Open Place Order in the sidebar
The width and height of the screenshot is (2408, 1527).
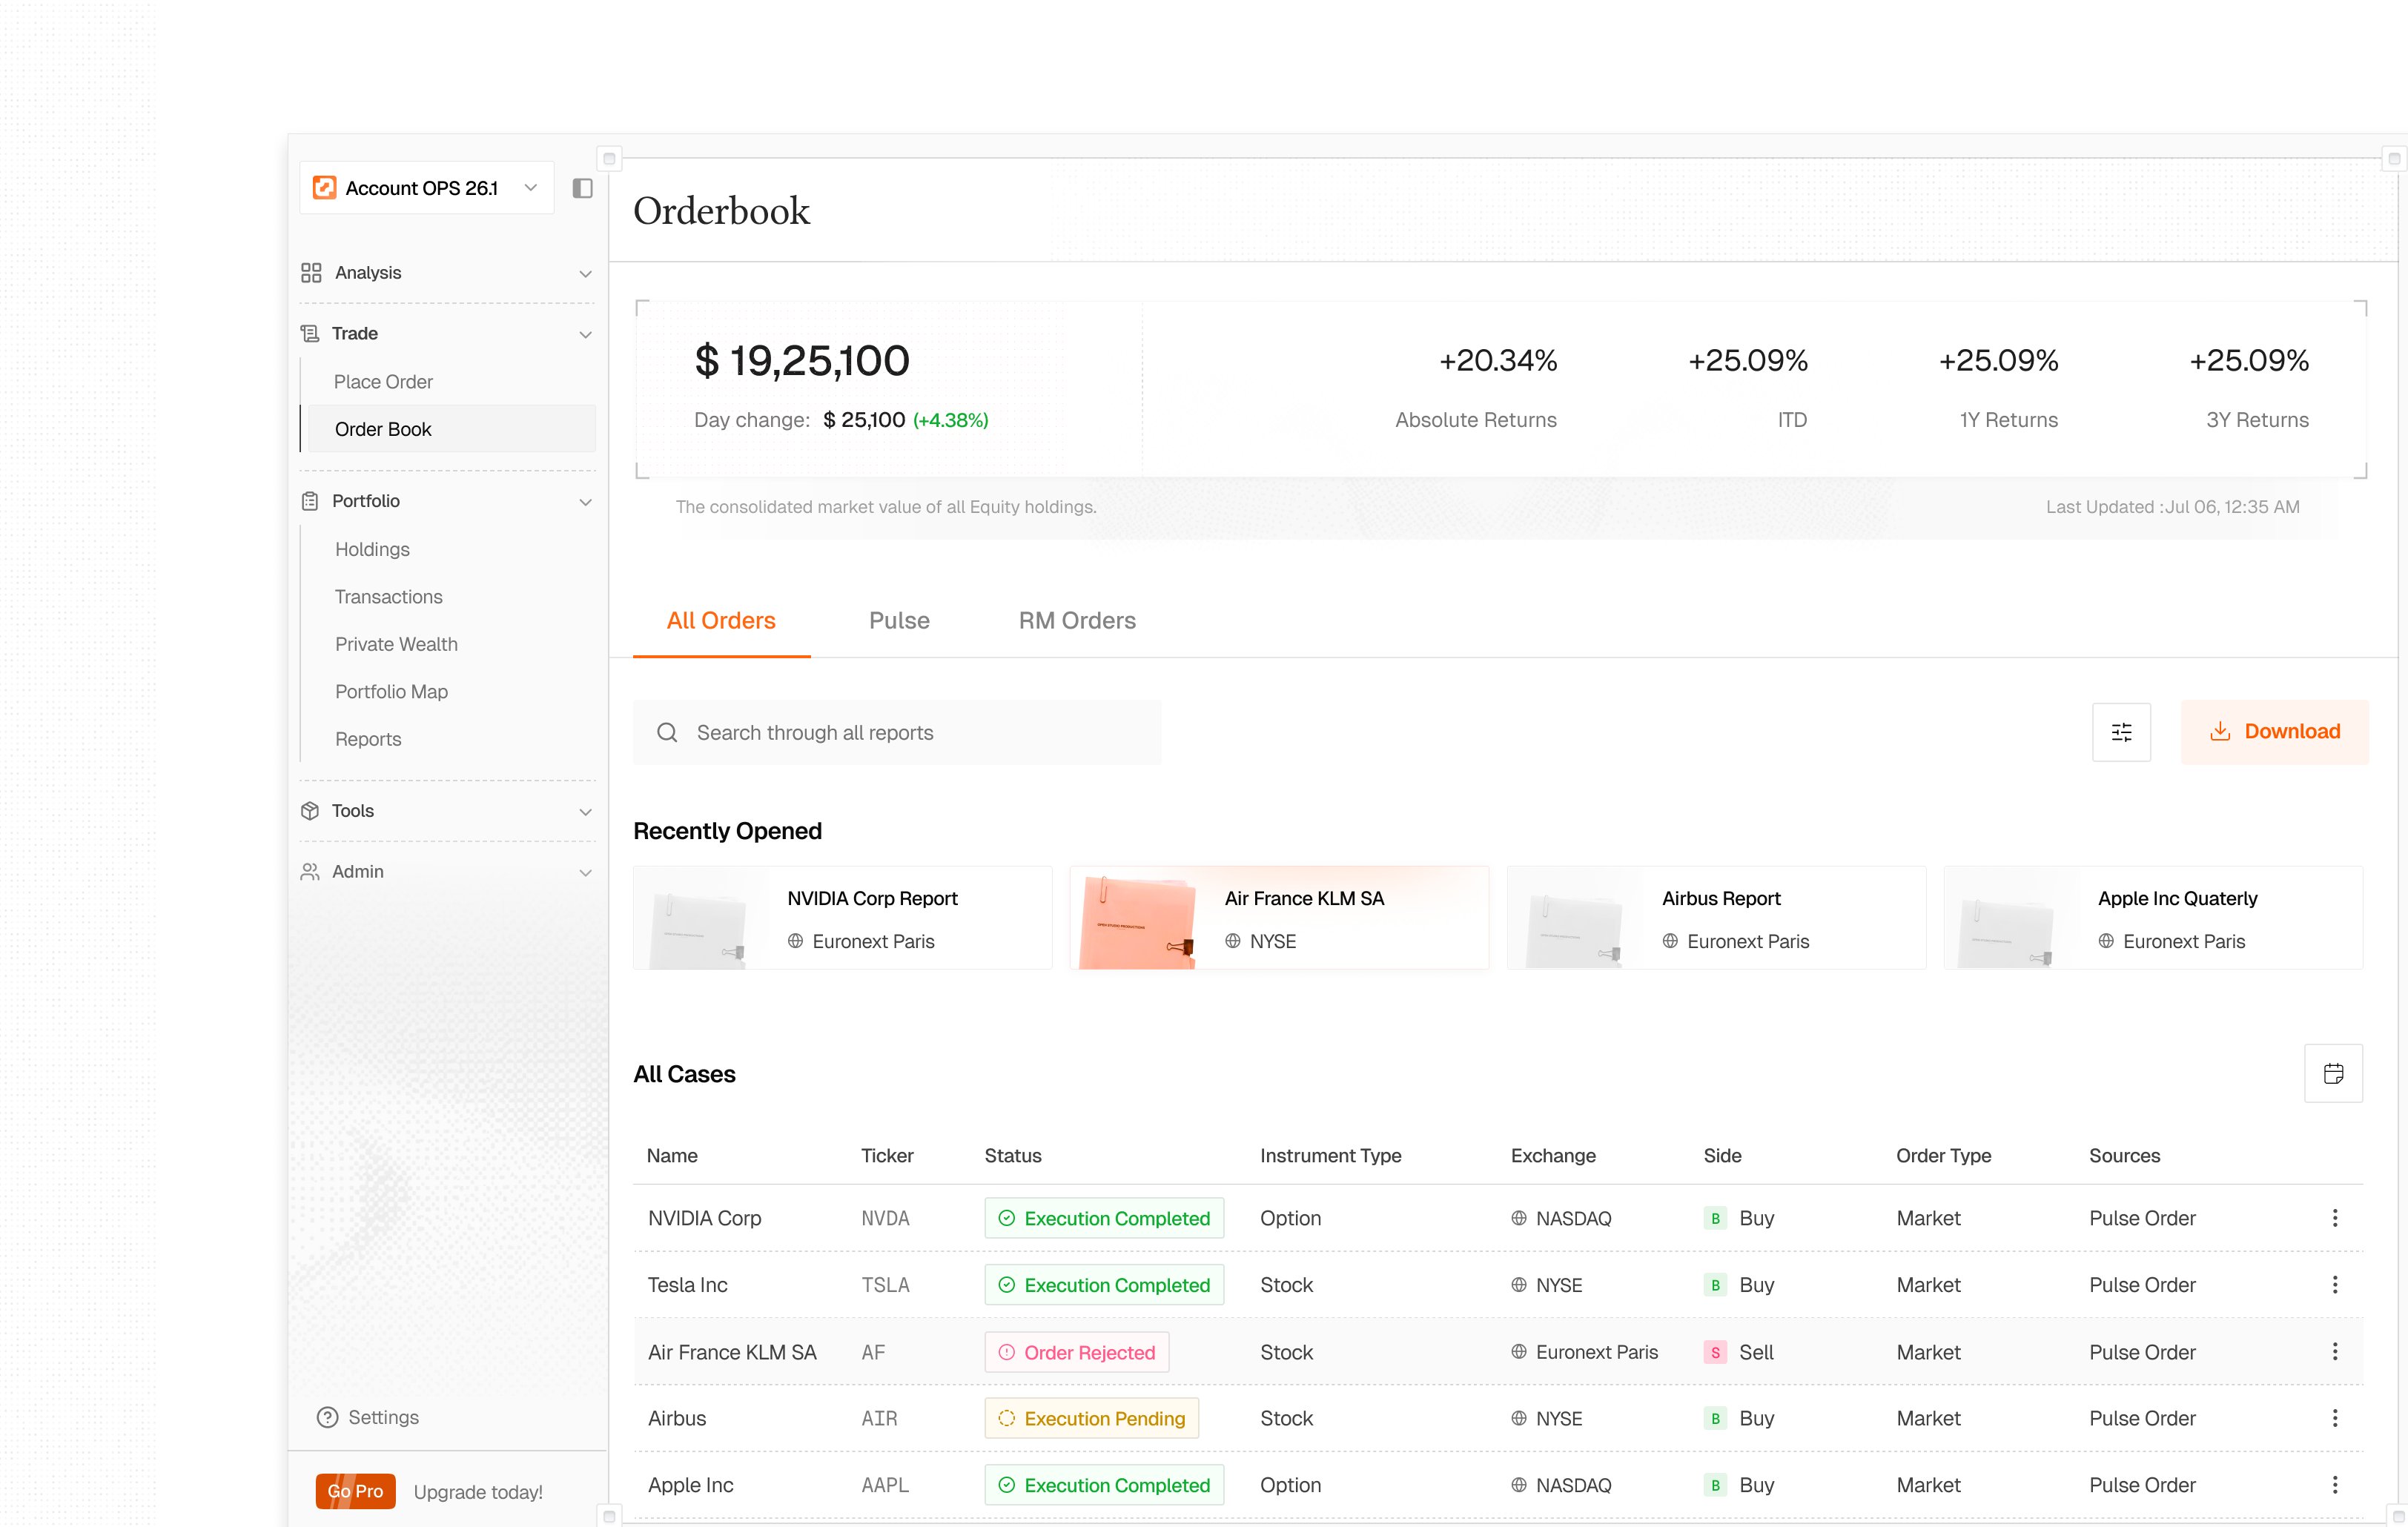[383, 382]
